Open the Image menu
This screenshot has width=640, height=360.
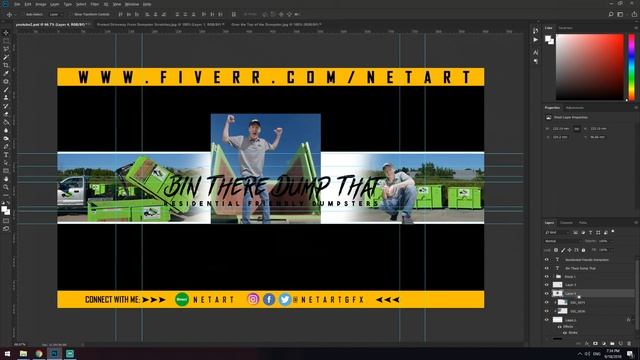pyautogui.click(x=41, y=4)
